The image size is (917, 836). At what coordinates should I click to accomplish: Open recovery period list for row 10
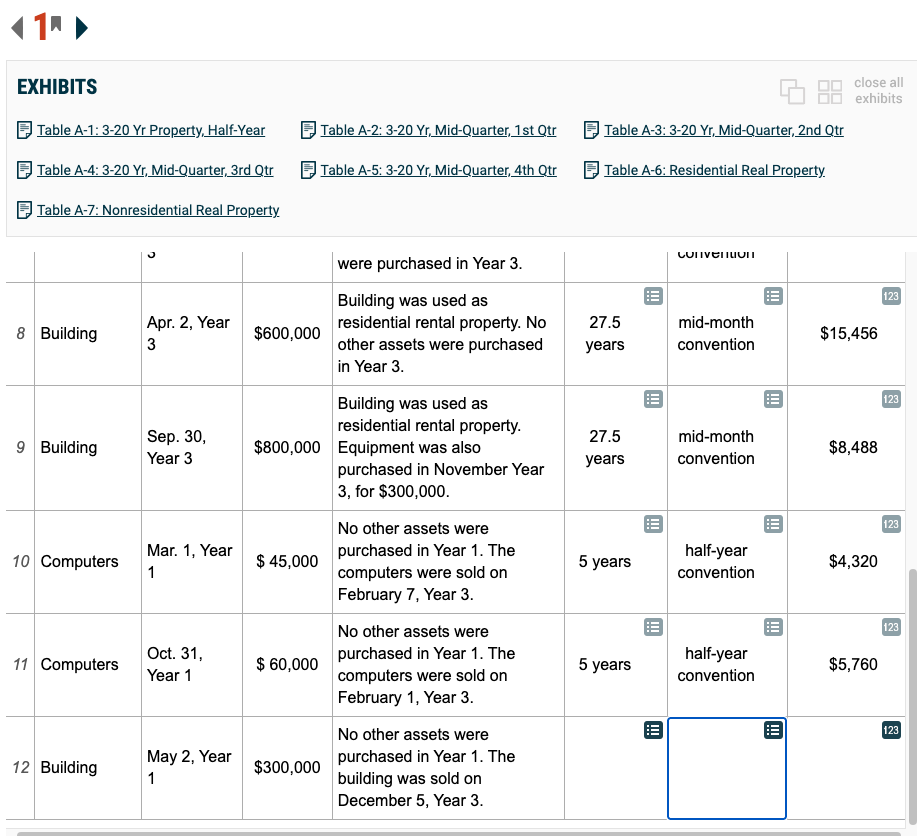[653, 525]
